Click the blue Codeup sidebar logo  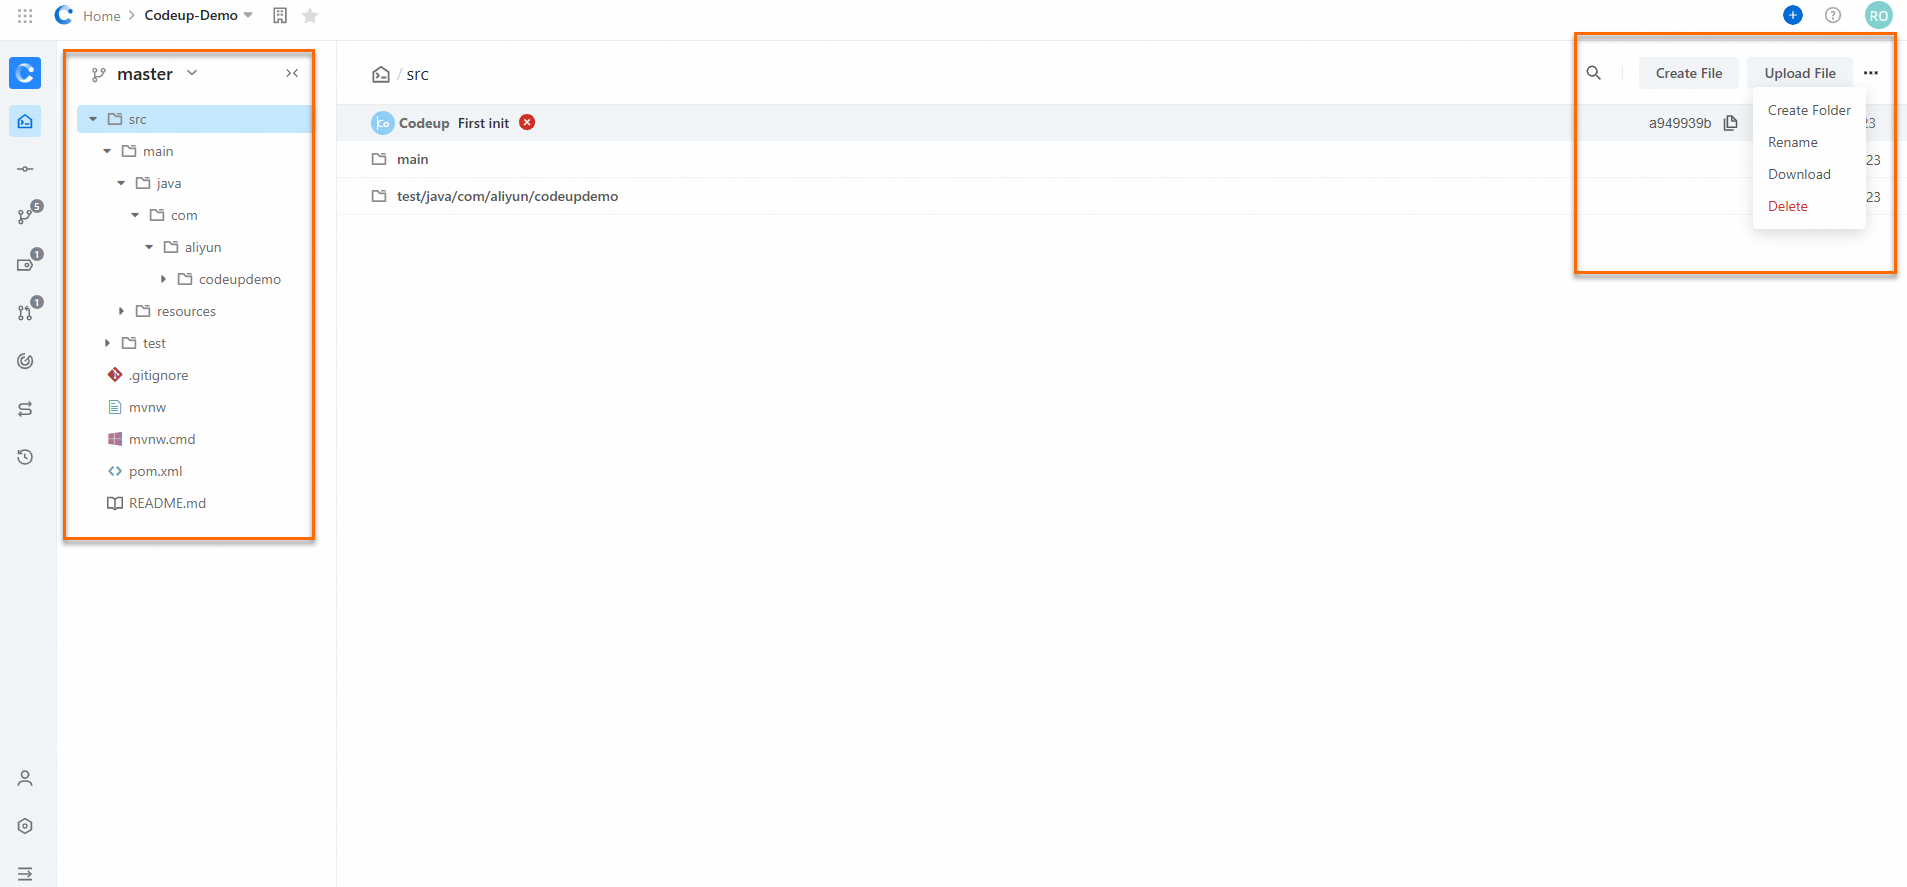[25, 73]
